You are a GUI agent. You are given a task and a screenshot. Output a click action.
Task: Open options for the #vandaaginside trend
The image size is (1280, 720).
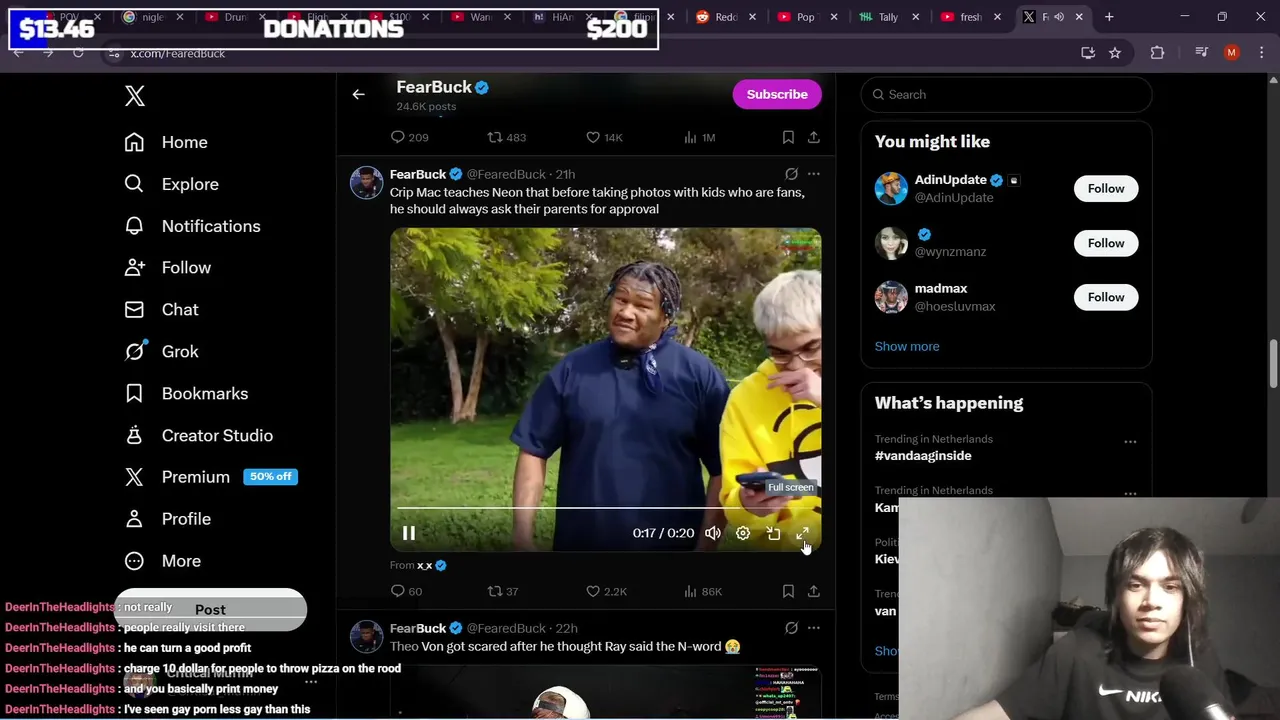[1130, 441]
